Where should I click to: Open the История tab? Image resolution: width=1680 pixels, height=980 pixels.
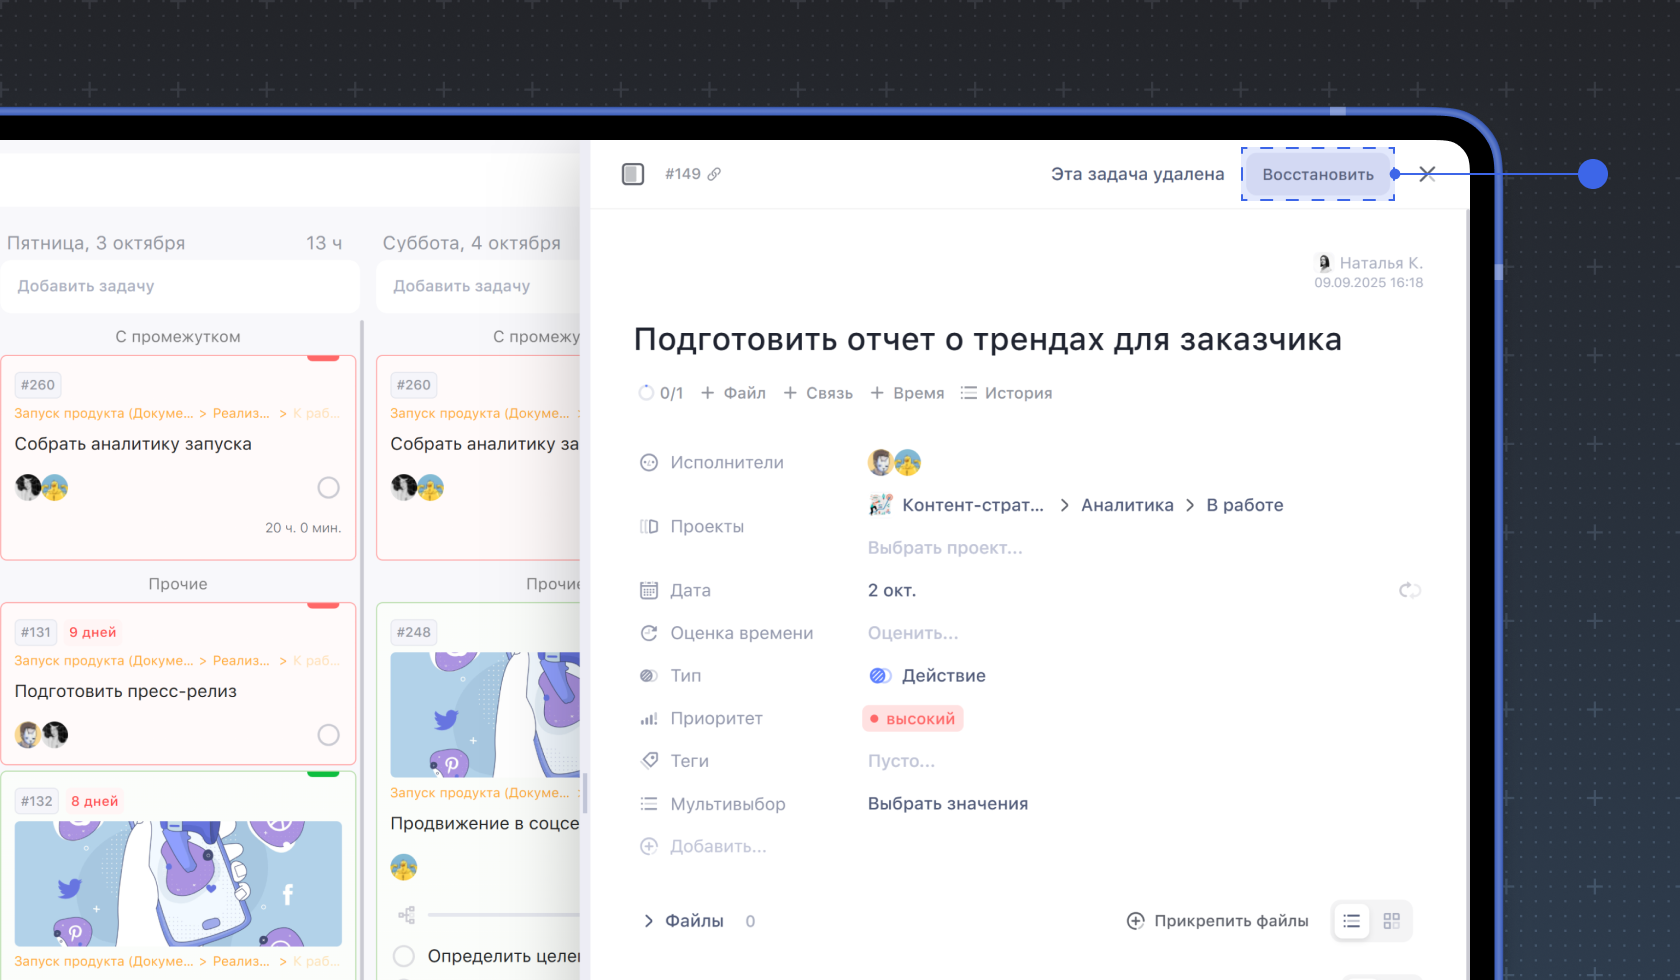click(x=1006, y=393)
